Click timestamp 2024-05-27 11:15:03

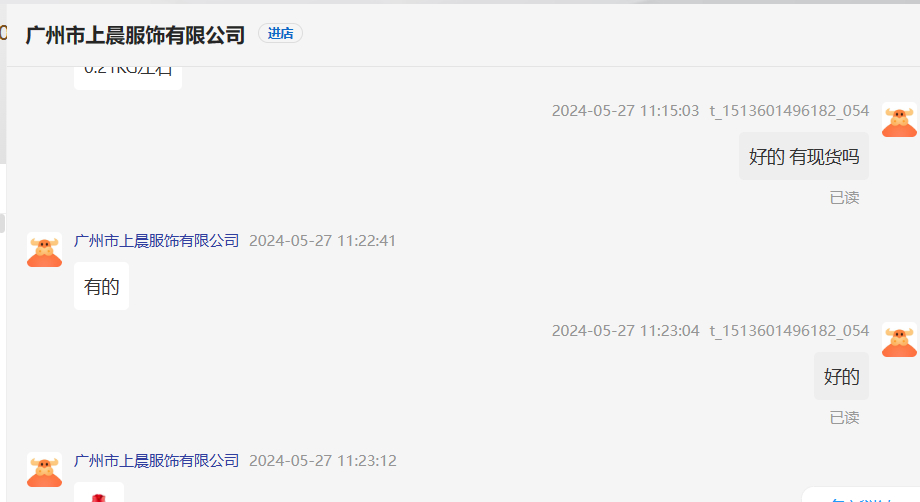625,111
